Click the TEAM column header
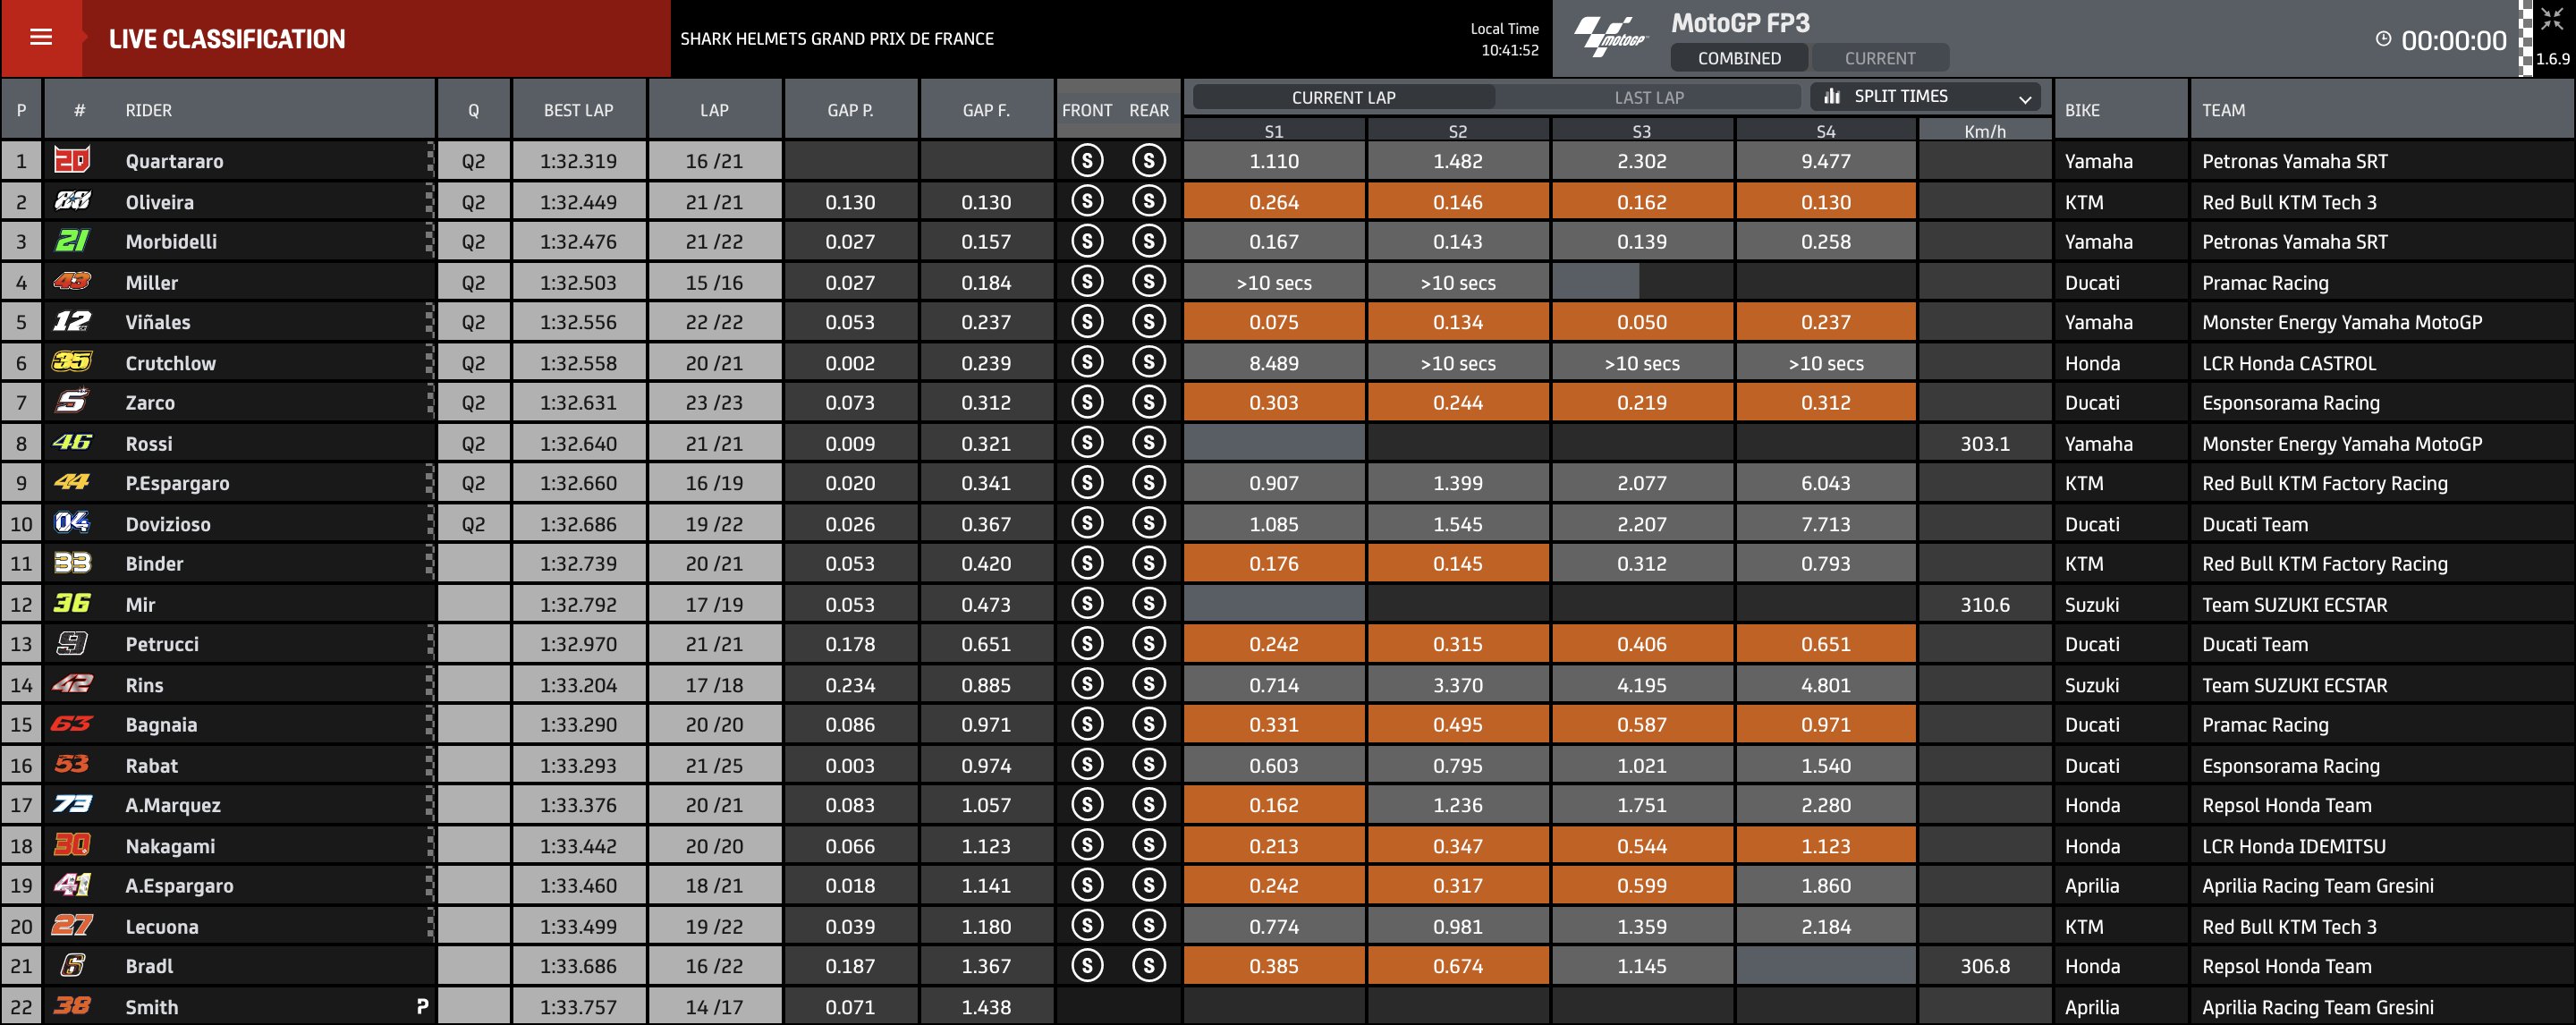Image resolution: width=2576 pixels, height=1025 pixels. [2223, 110]
